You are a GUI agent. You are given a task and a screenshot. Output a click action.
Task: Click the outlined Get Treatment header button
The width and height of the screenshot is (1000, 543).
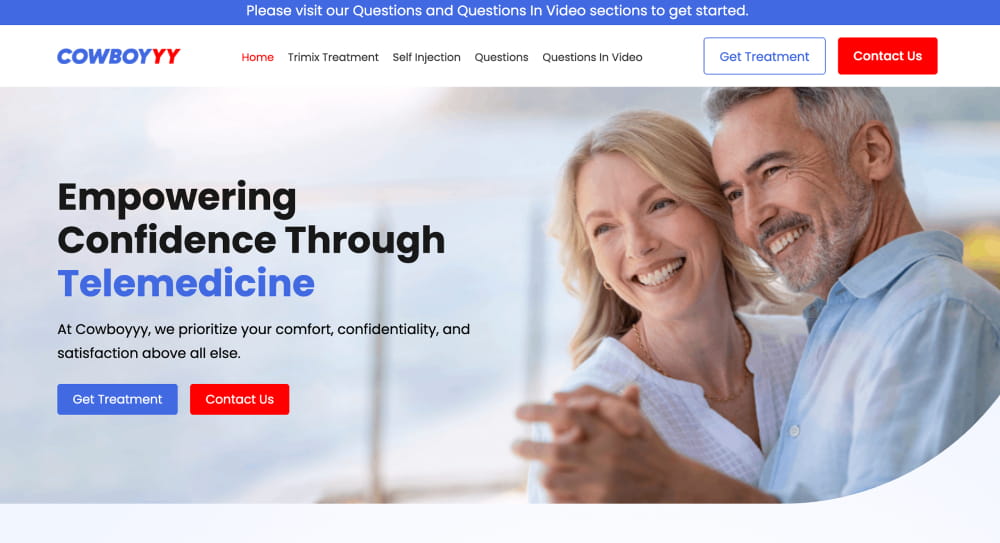[765, 56]
